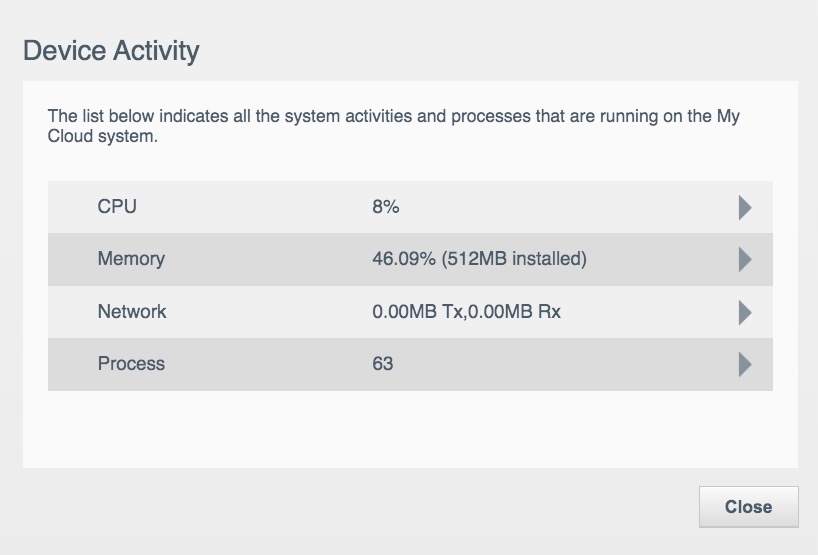818x555 pixels.
Task: Click the blank header area right of the title
Action: coord(500,50)
